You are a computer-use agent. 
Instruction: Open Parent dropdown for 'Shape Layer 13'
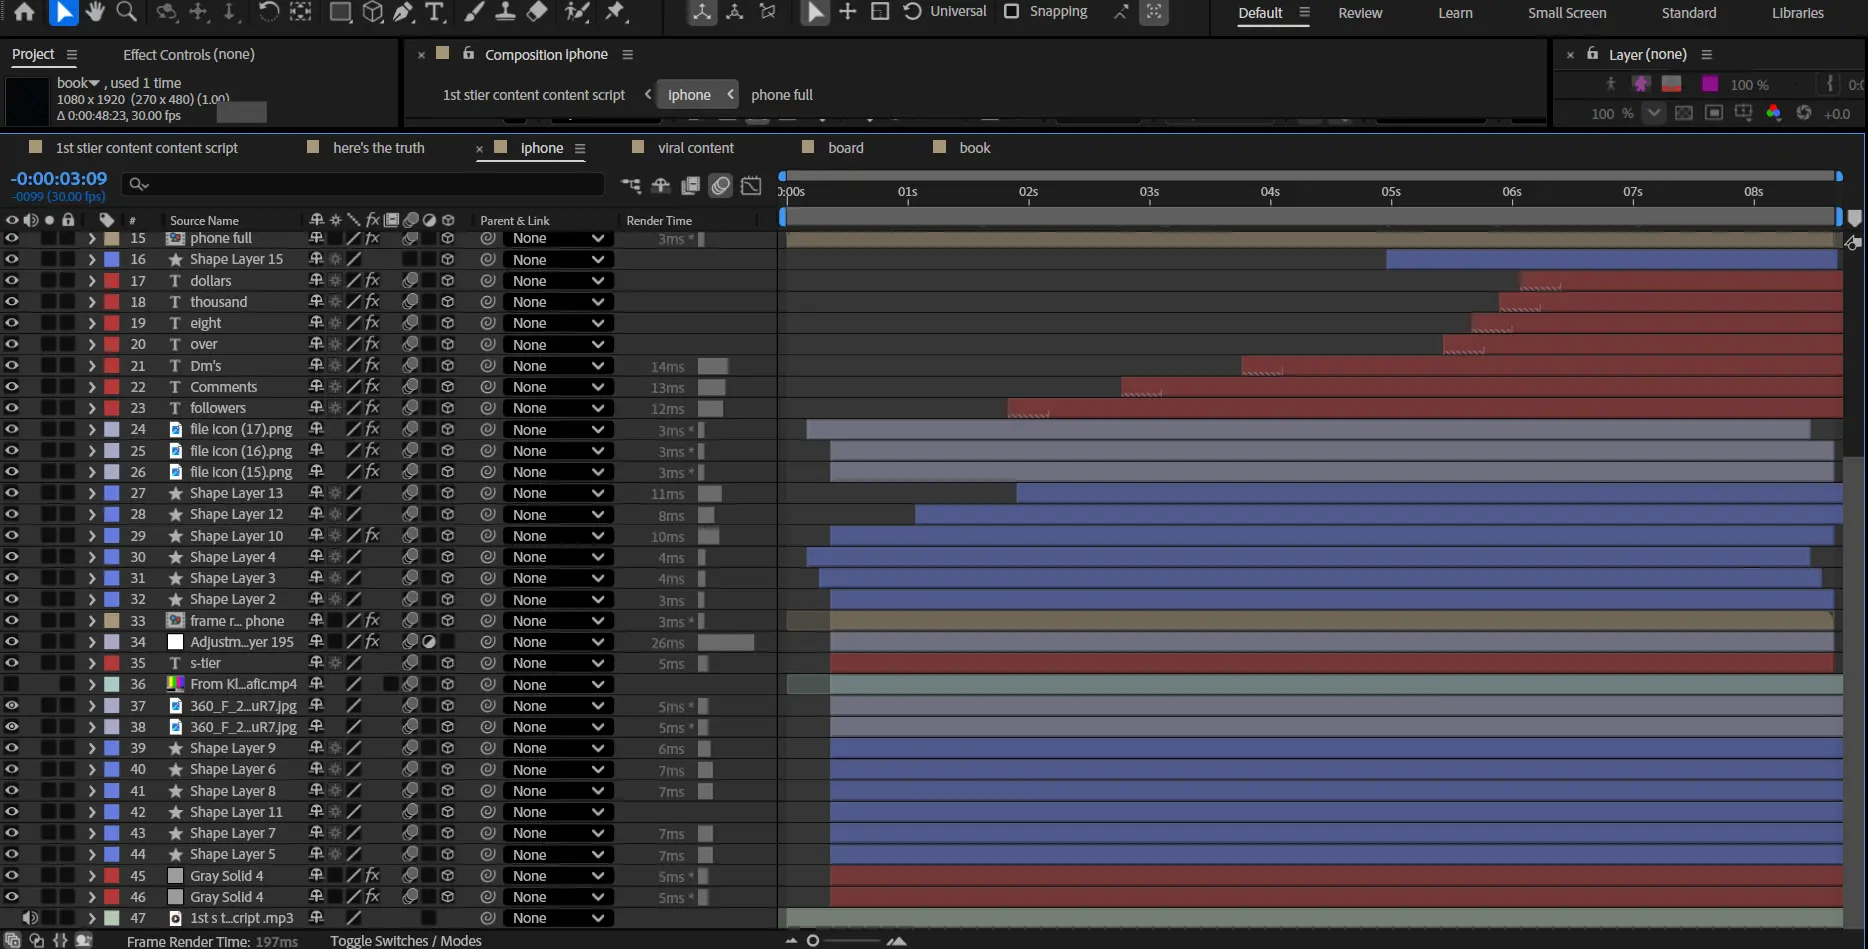(557, 493)
